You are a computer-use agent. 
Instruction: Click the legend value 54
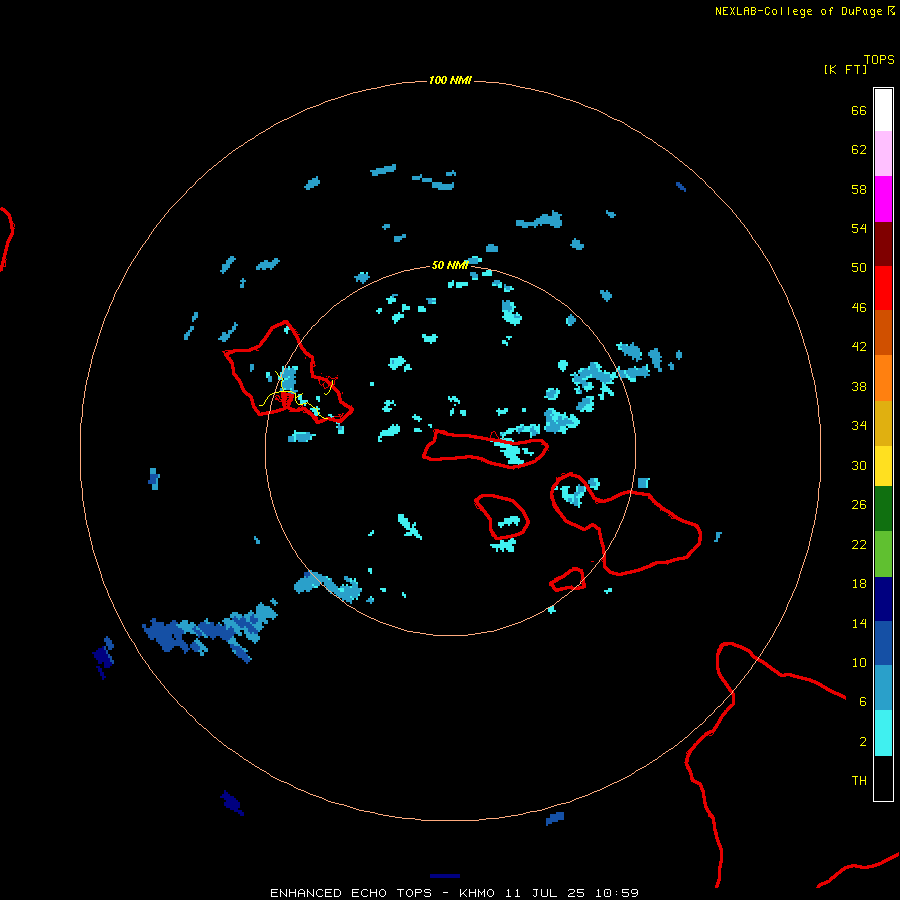pyautogui.click(x=859, y=228)
